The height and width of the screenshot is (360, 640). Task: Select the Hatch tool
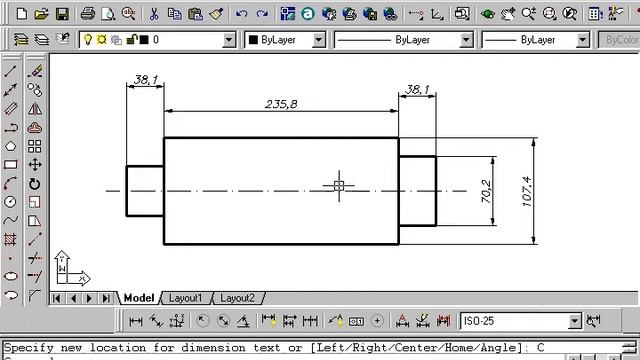(10, 239)
